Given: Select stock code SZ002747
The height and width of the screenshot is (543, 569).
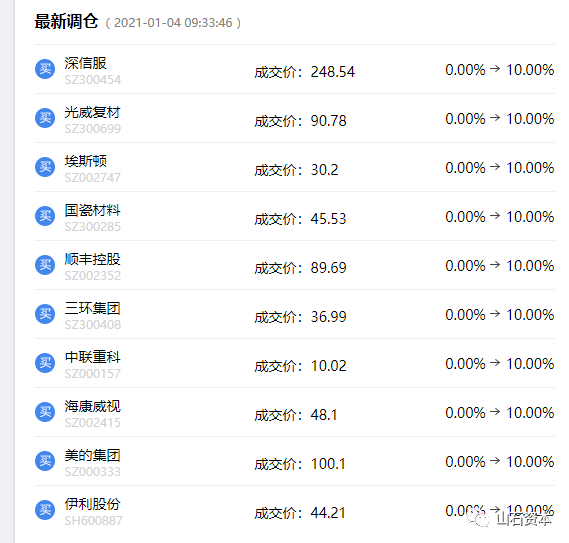Looking at the screenshot, I should tap(93, 178).
